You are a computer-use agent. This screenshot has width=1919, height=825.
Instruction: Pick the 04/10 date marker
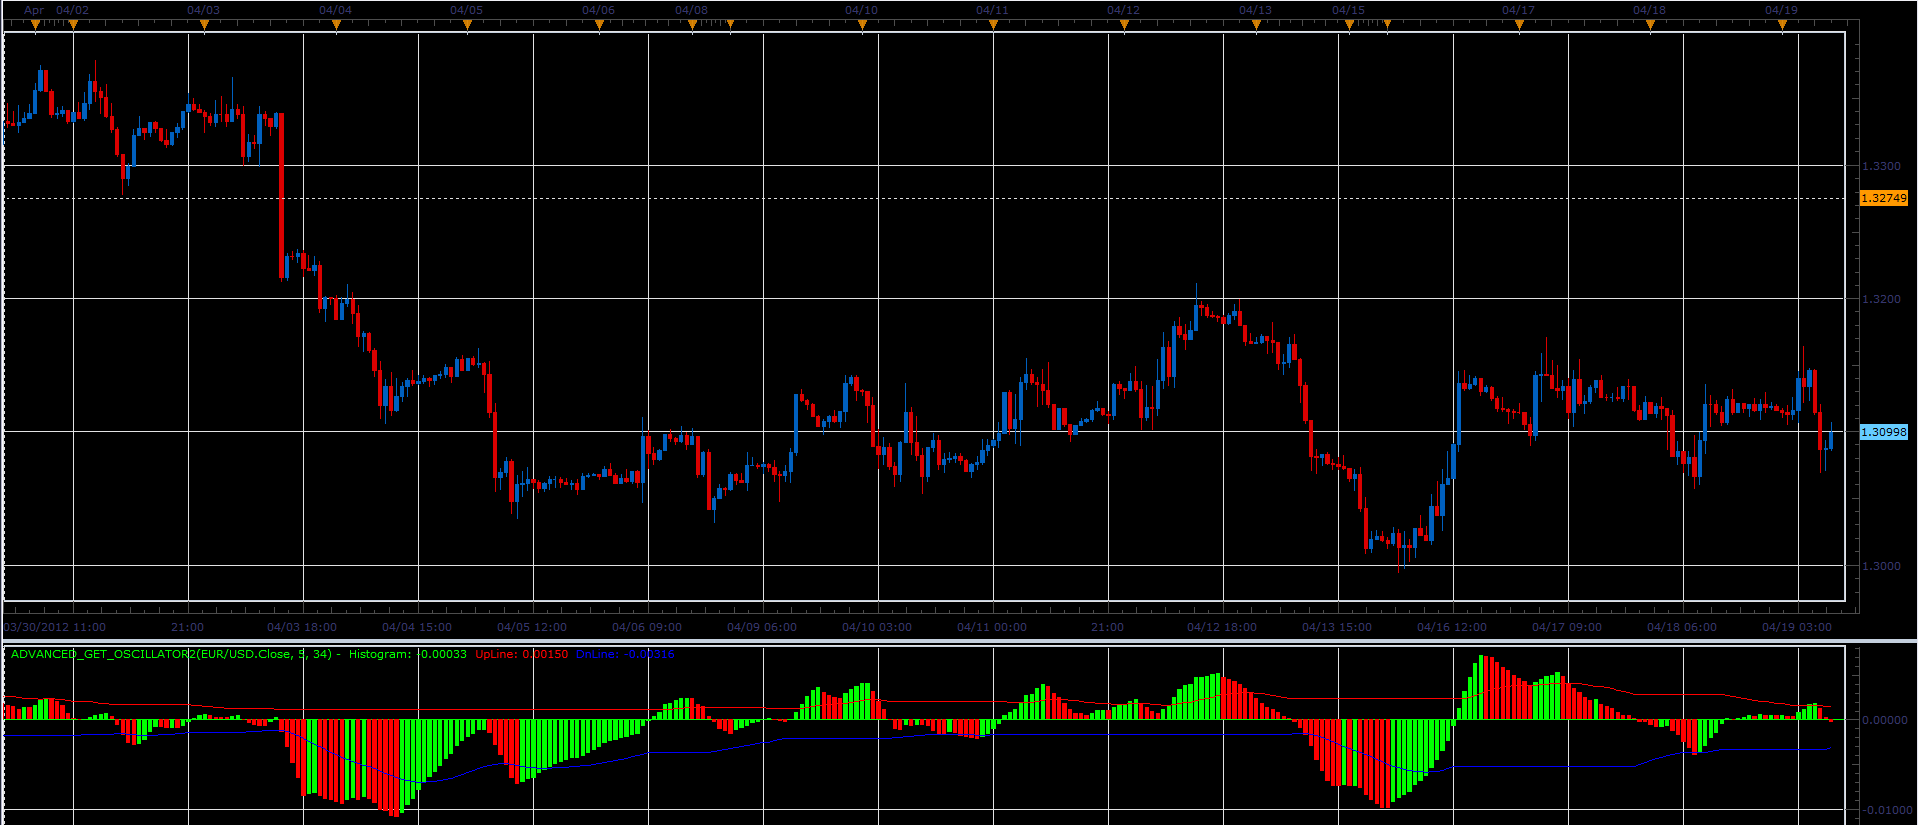(x=862, y=25)
